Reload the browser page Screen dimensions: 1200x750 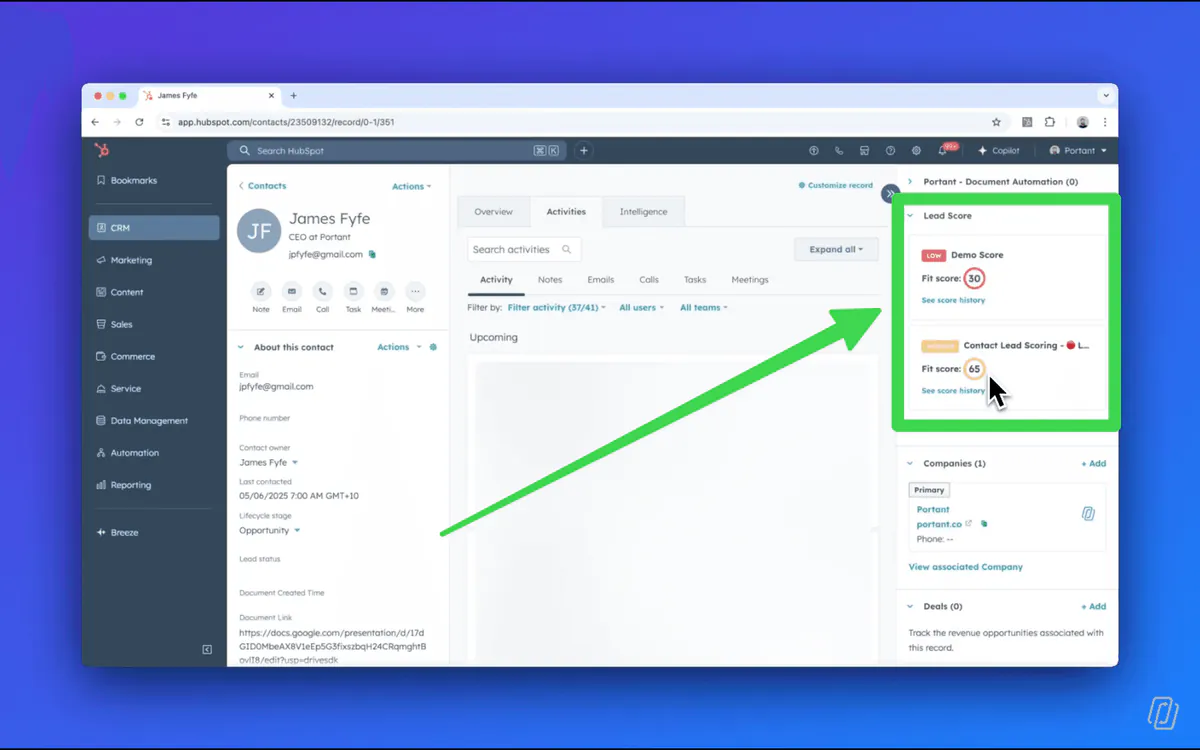[x=139, y=122]
